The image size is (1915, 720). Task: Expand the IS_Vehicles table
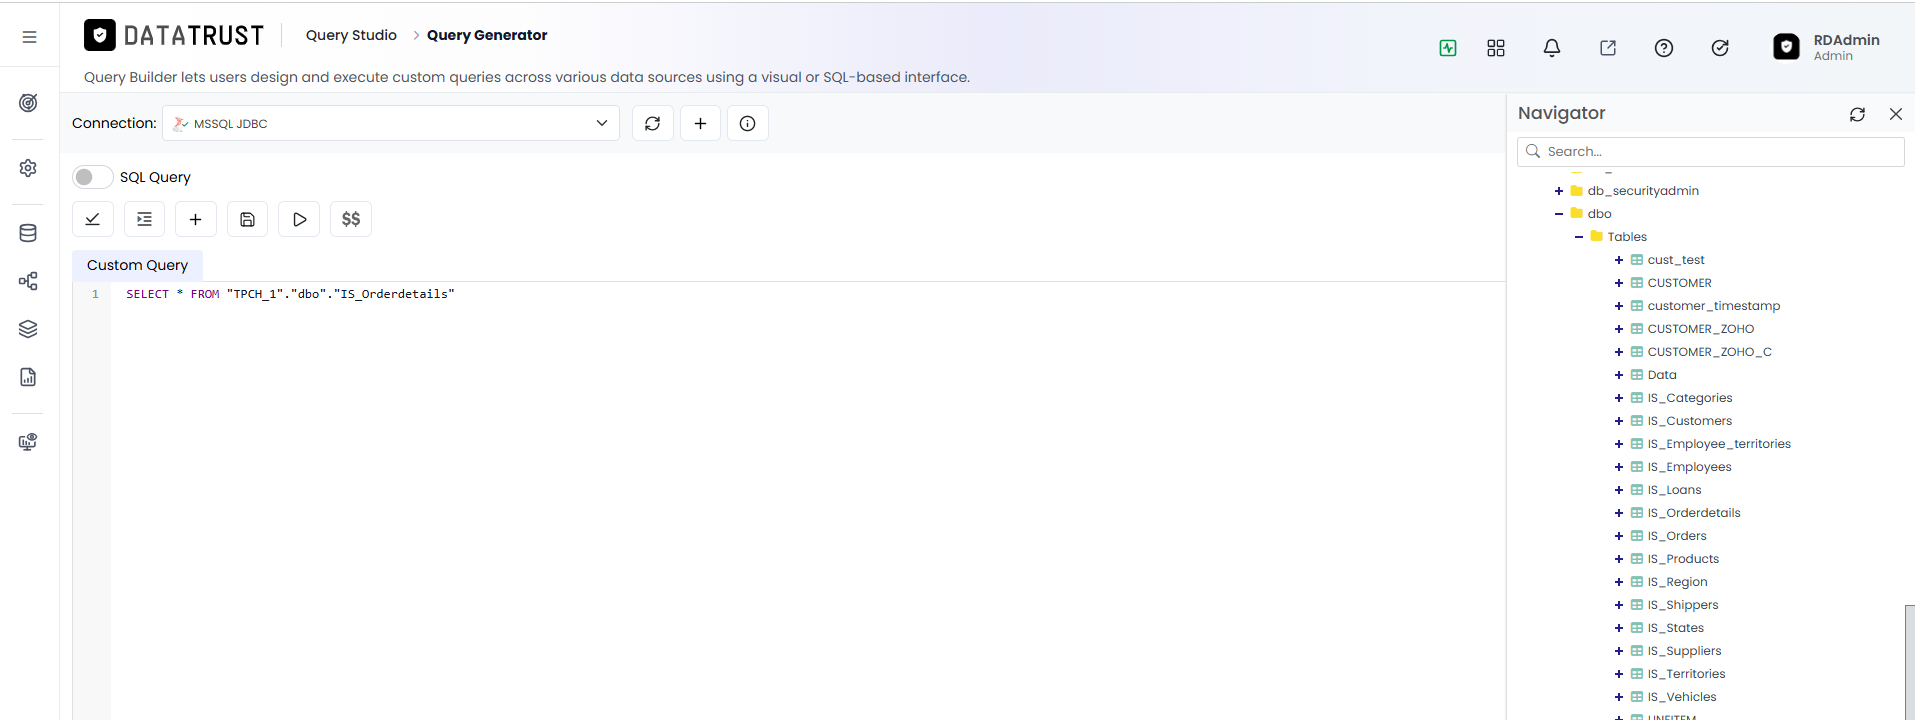pyautogui.click(x=1619, y=697)
